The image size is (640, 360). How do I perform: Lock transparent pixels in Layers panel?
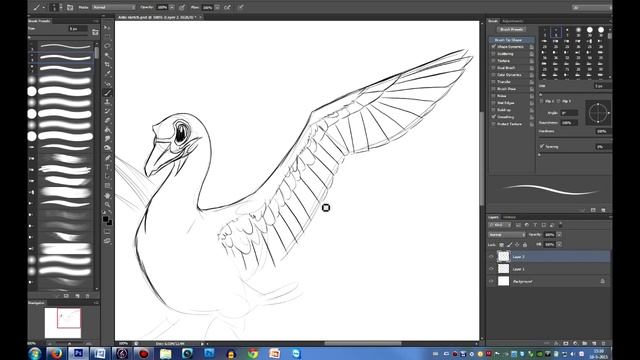click(x=502, y=244)
